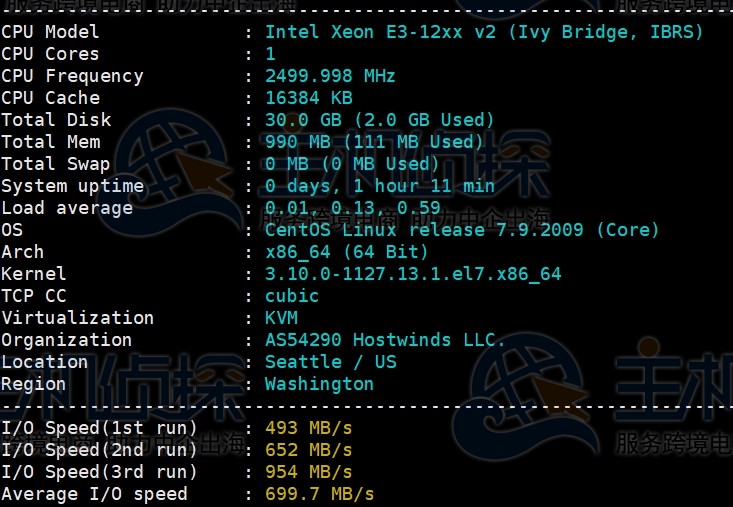
Task: Click the Region value Washington
Action: coord(319,384)
